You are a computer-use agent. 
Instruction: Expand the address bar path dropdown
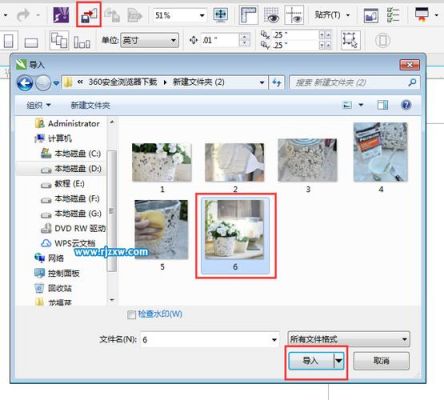point(262,82)
